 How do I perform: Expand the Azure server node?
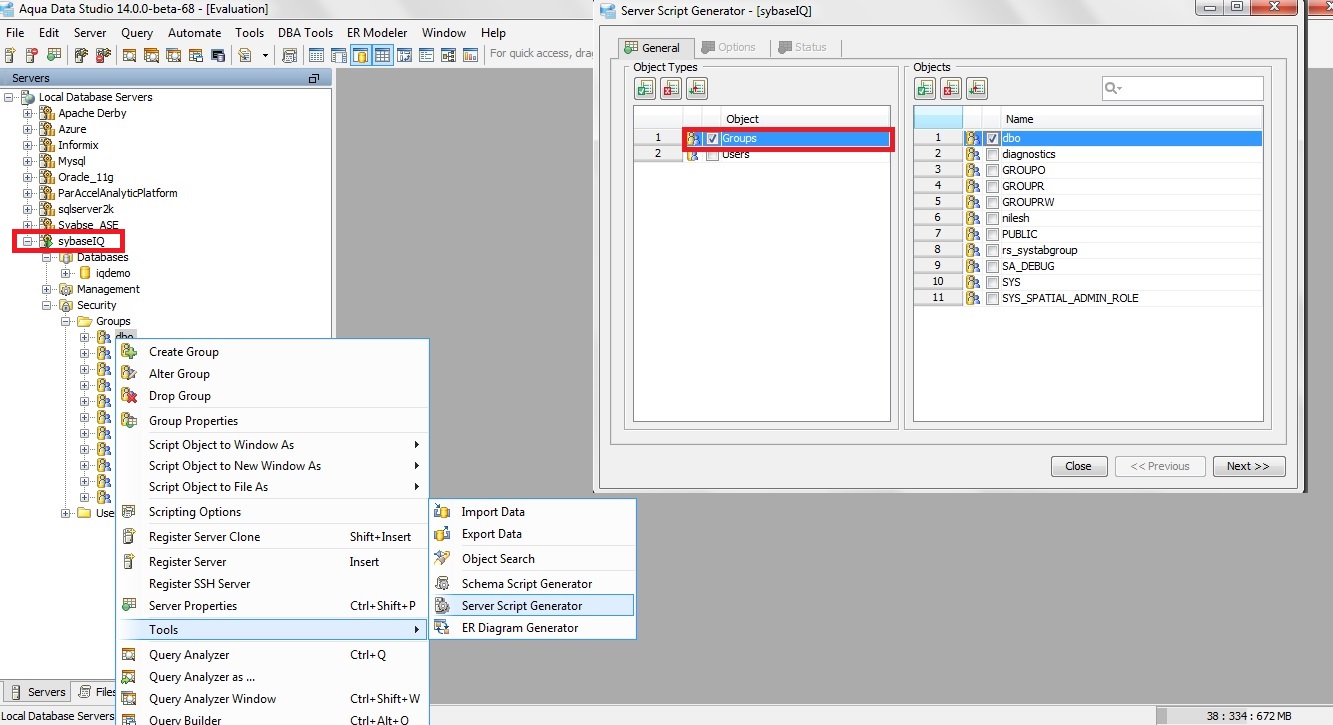click(28, 129)
